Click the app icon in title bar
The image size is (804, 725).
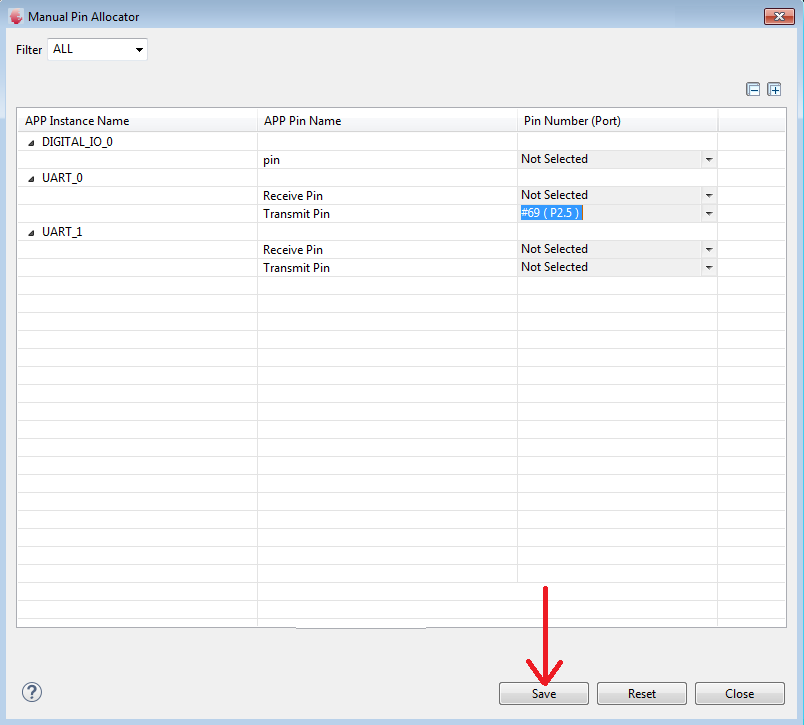pos(16,16)
